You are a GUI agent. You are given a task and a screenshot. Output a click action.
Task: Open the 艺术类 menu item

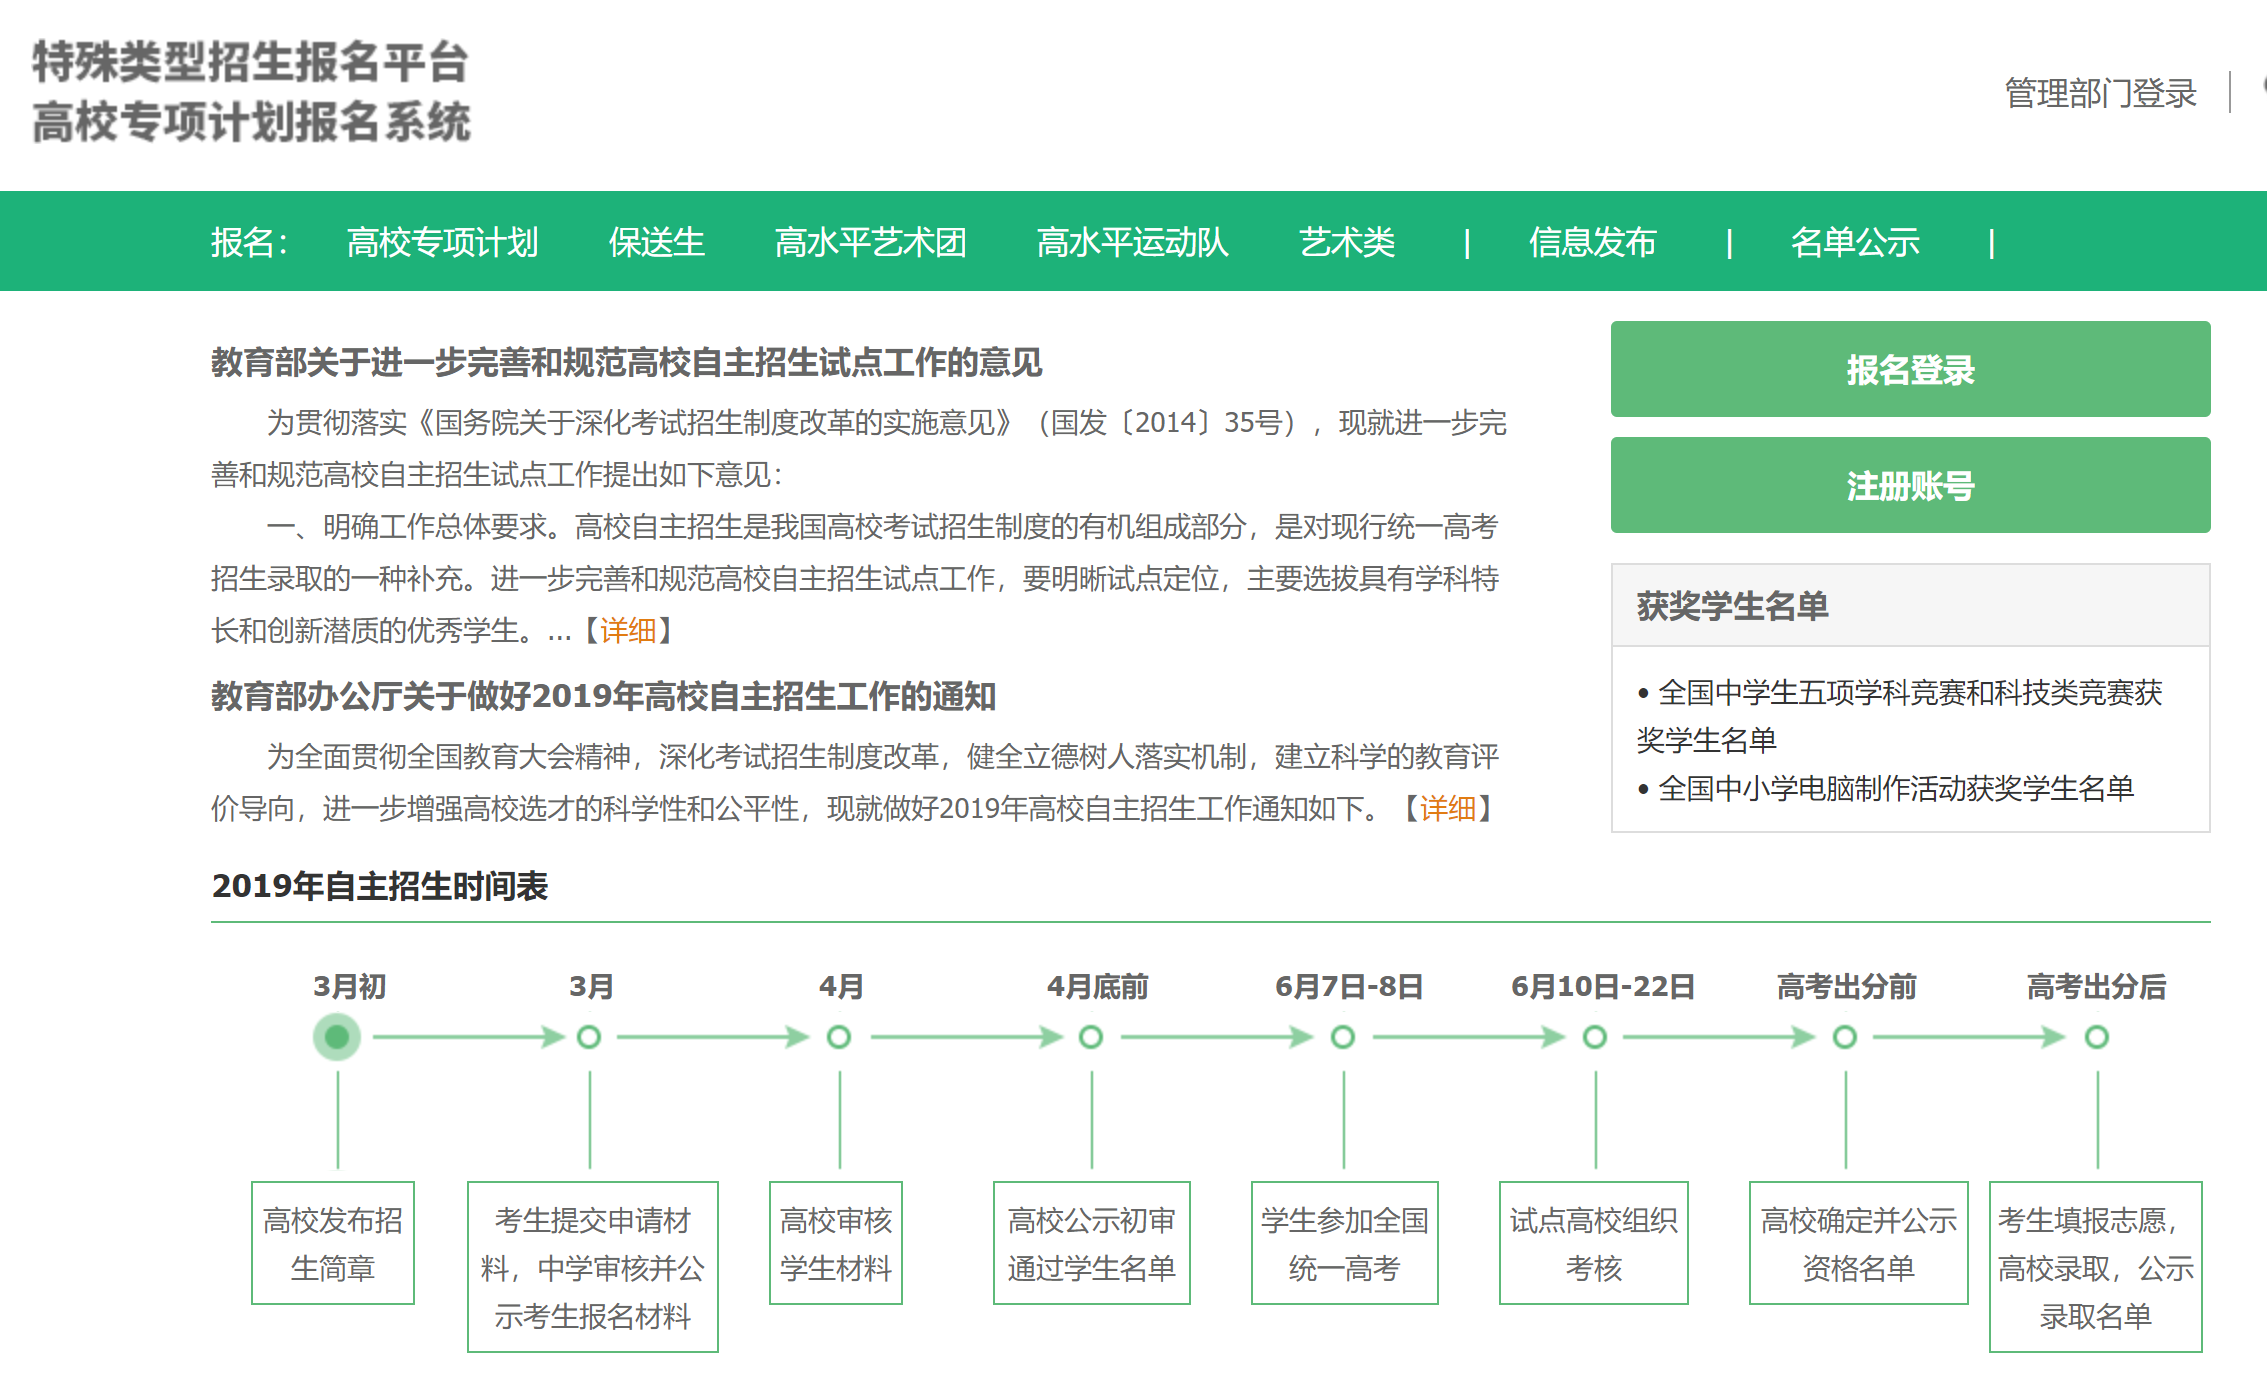tap(1346, 242)
